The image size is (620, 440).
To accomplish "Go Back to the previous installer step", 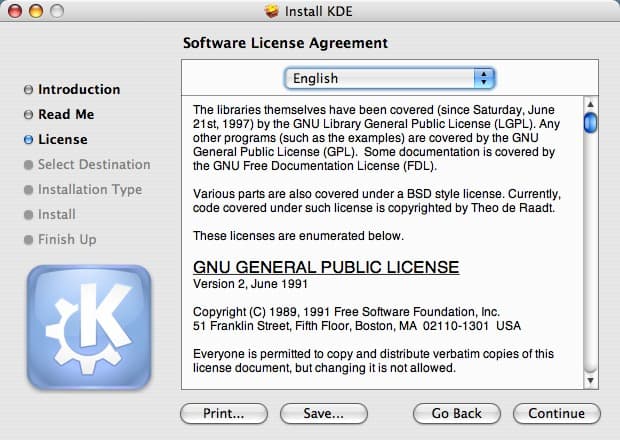I will point(457,413).
